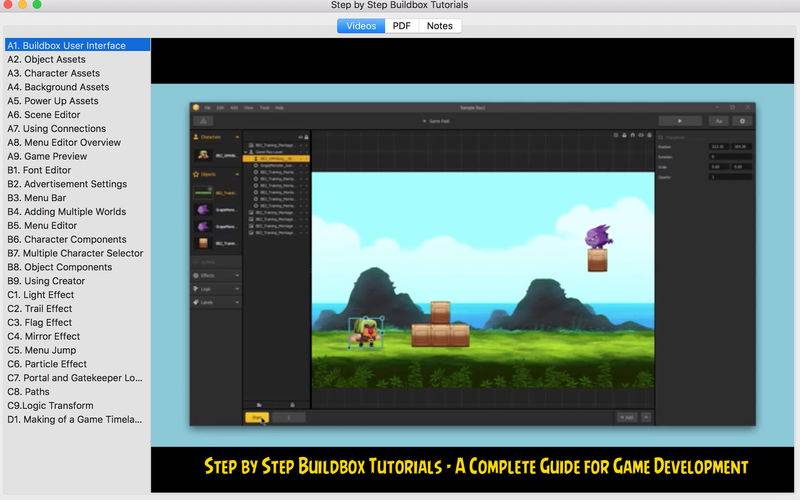Choose B3. Menu Bar tutorial
The width and height of the screenshot is (800, 500).
(x=78, y=197)
